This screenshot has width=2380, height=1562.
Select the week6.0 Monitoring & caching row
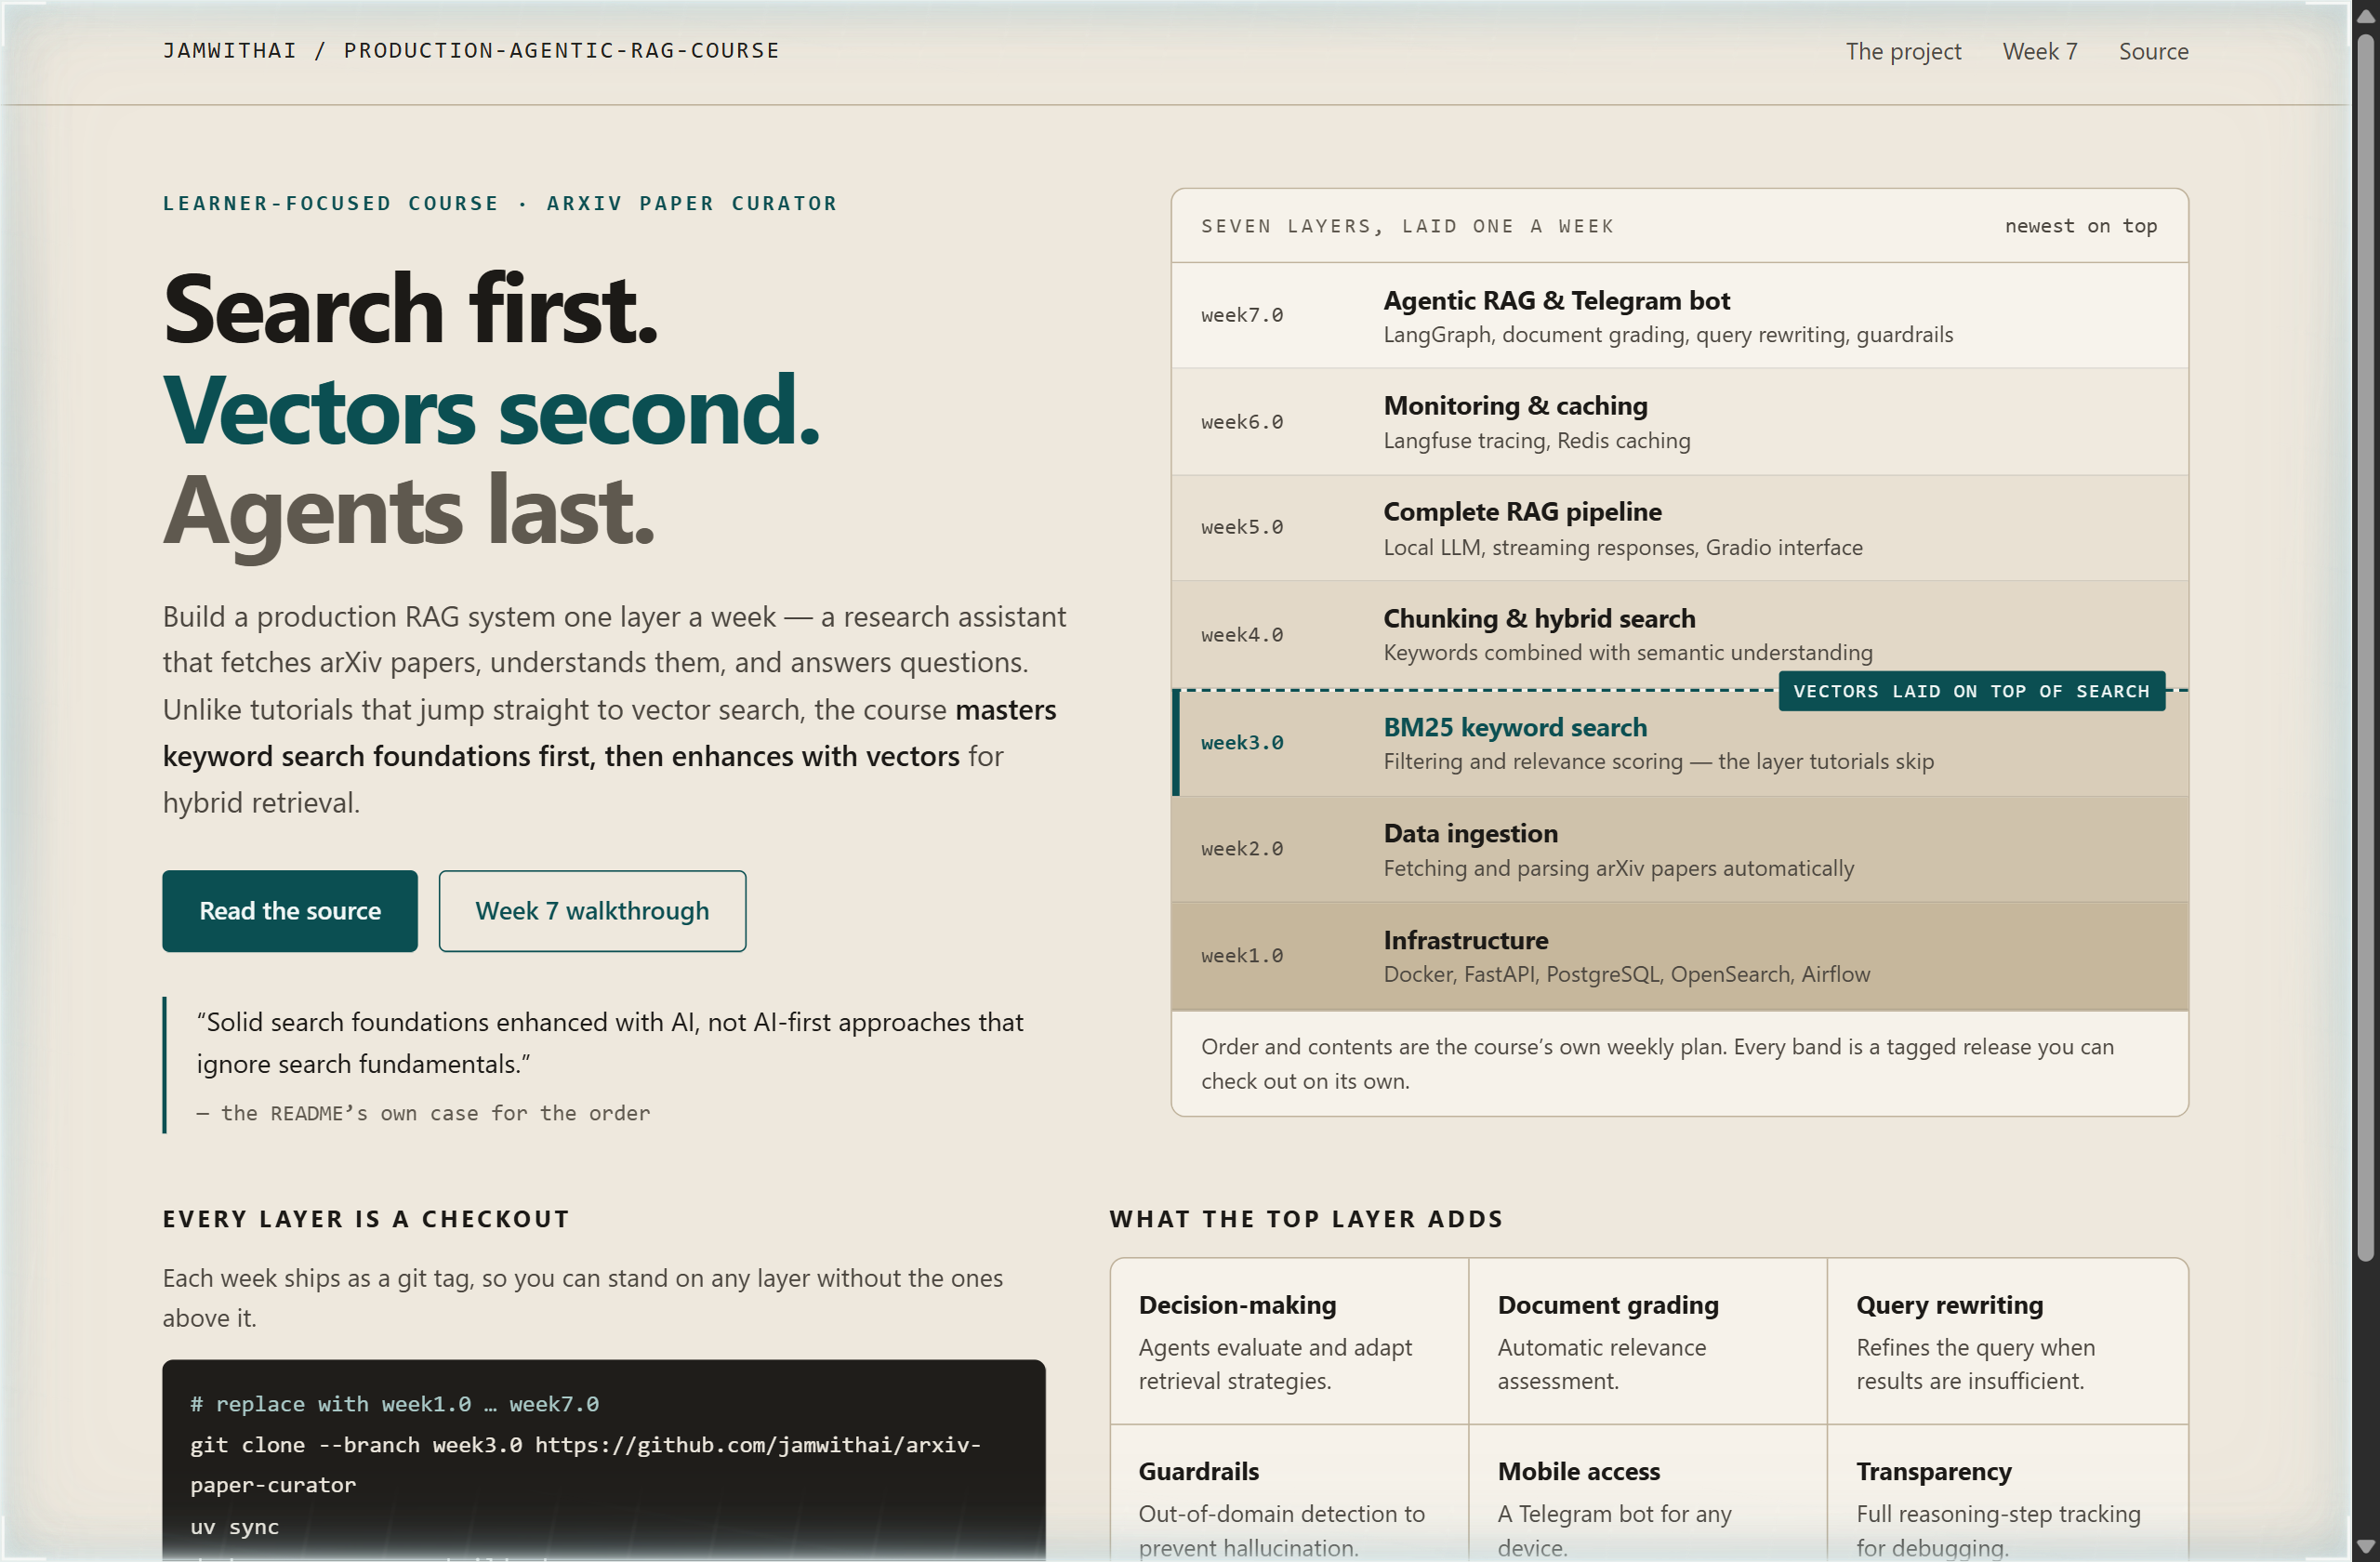click(x=1679, y=421)
